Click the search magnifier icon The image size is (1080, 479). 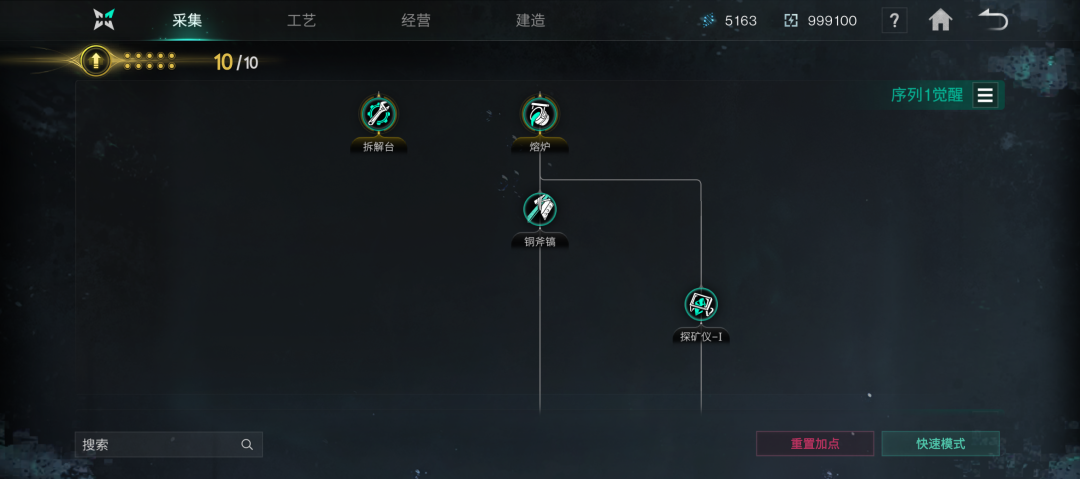[247, 445]
